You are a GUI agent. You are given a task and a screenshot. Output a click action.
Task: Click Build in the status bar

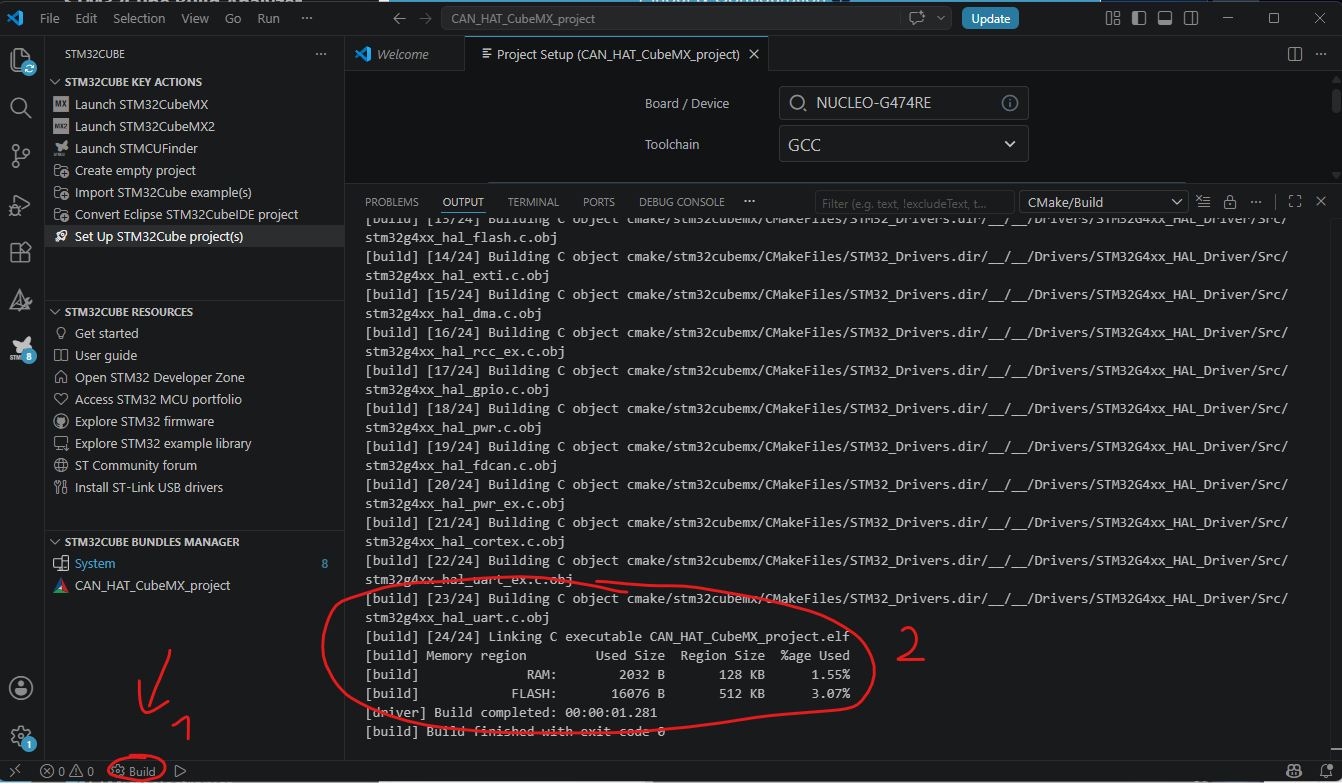pos(134,771)
